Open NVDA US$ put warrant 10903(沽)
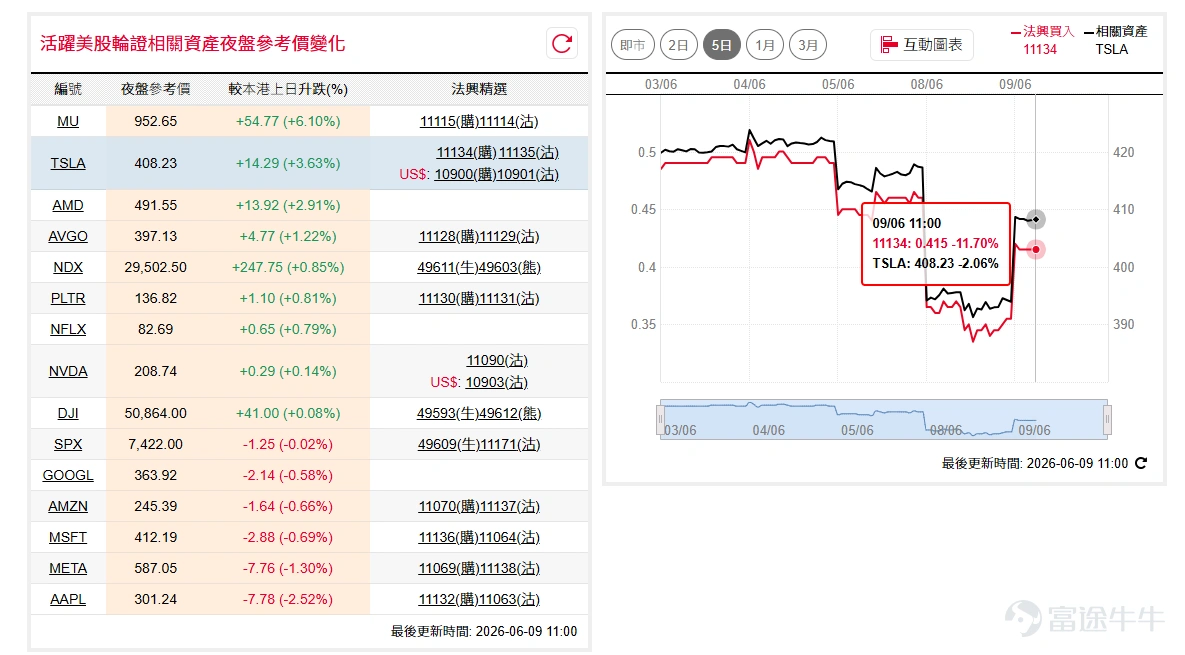 (497, 382)
